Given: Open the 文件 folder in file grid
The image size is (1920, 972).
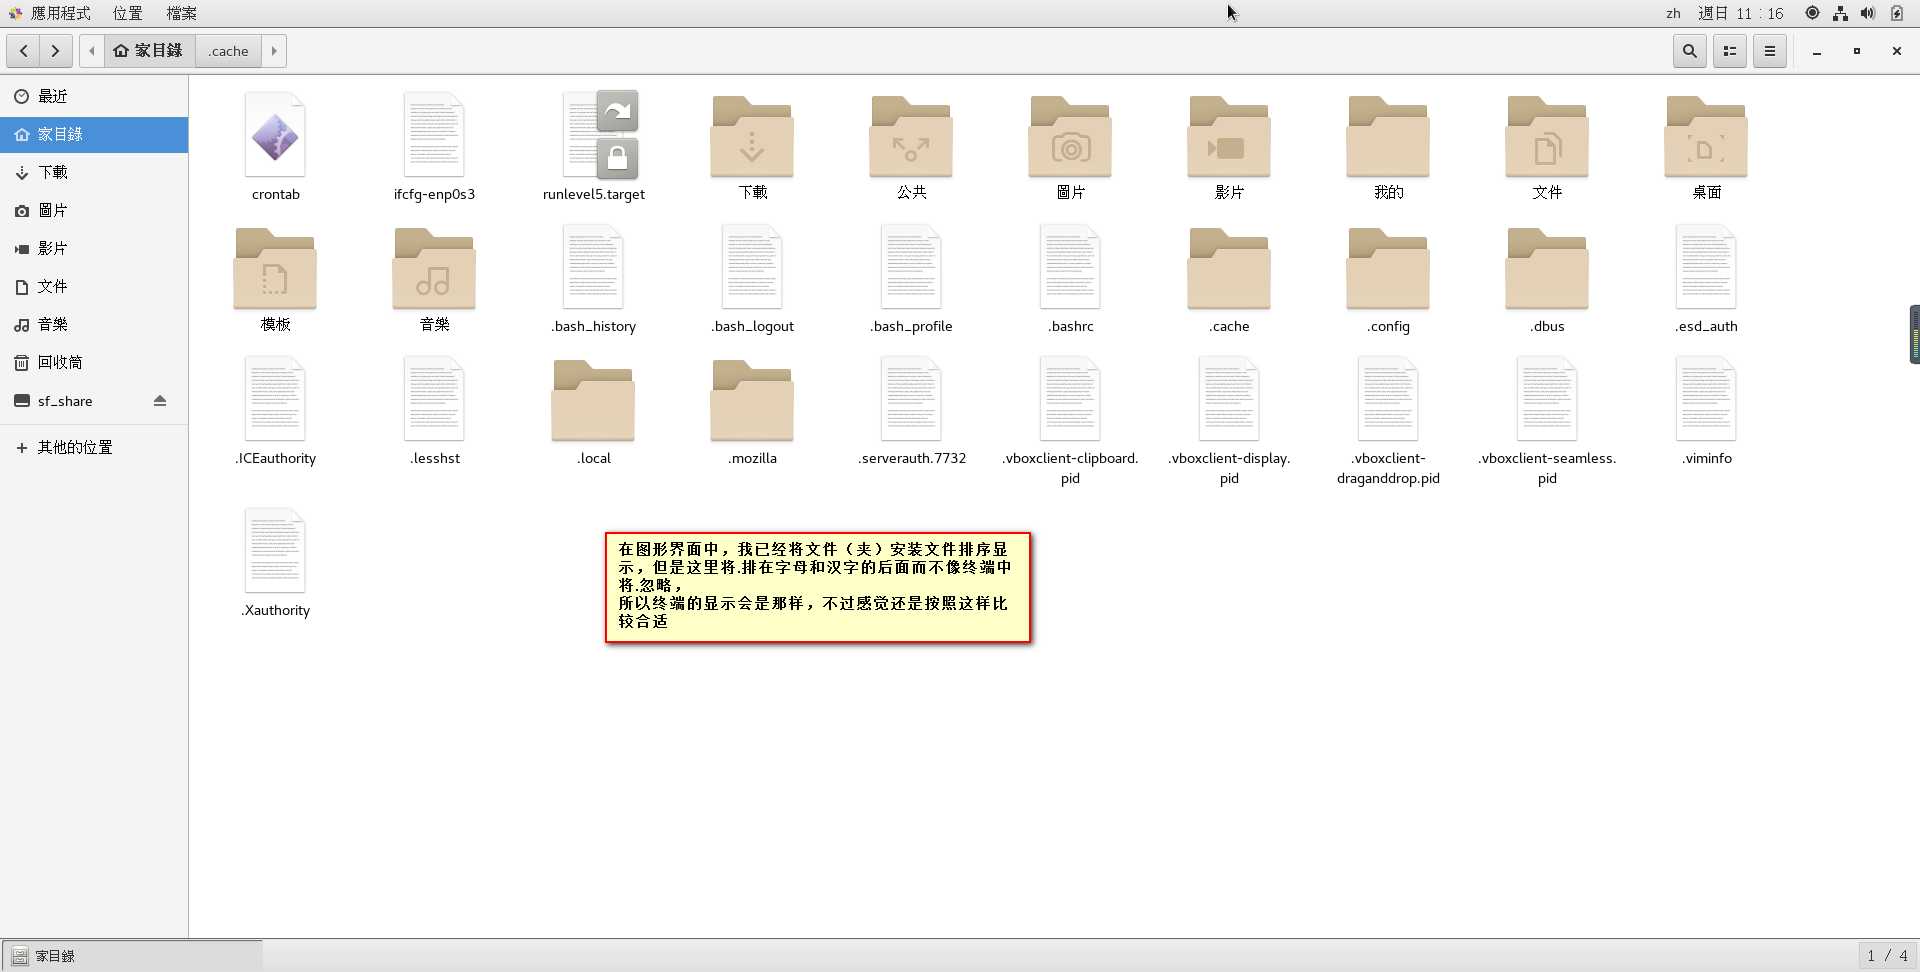Looking at the screenshot, I should click(x=1547, y=137).
